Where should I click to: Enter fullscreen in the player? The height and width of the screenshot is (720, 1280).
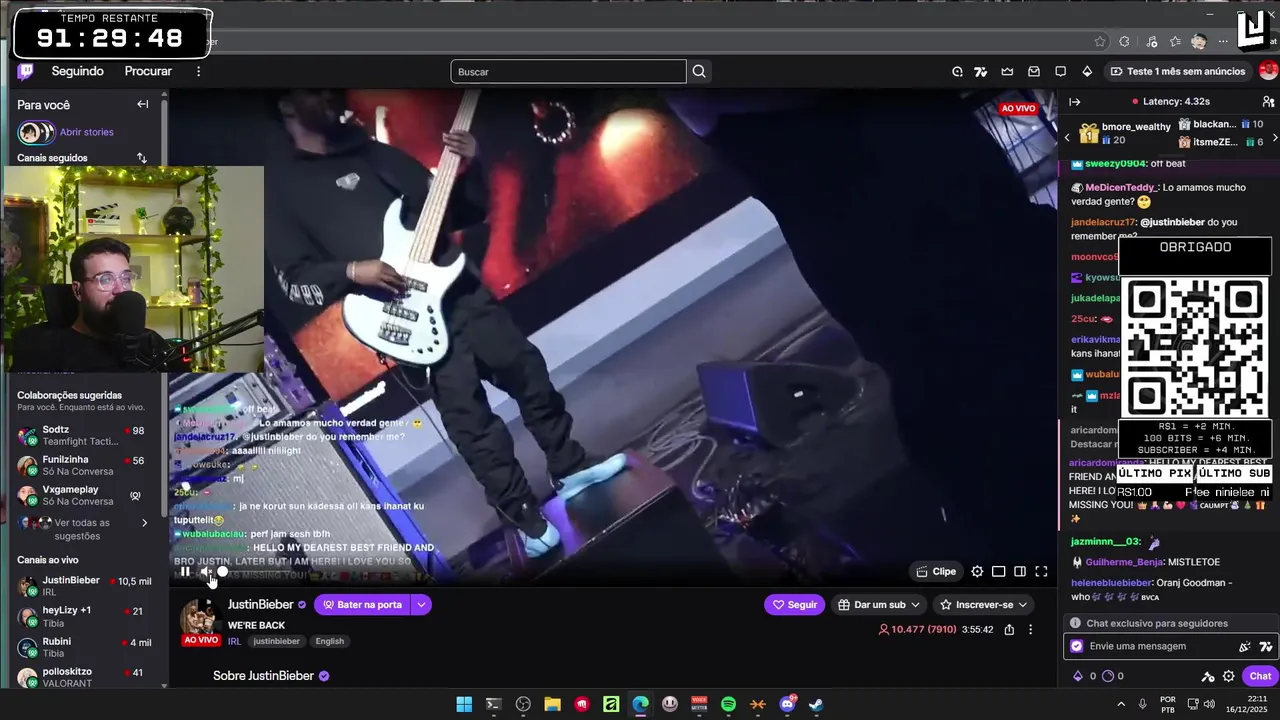1041,572
